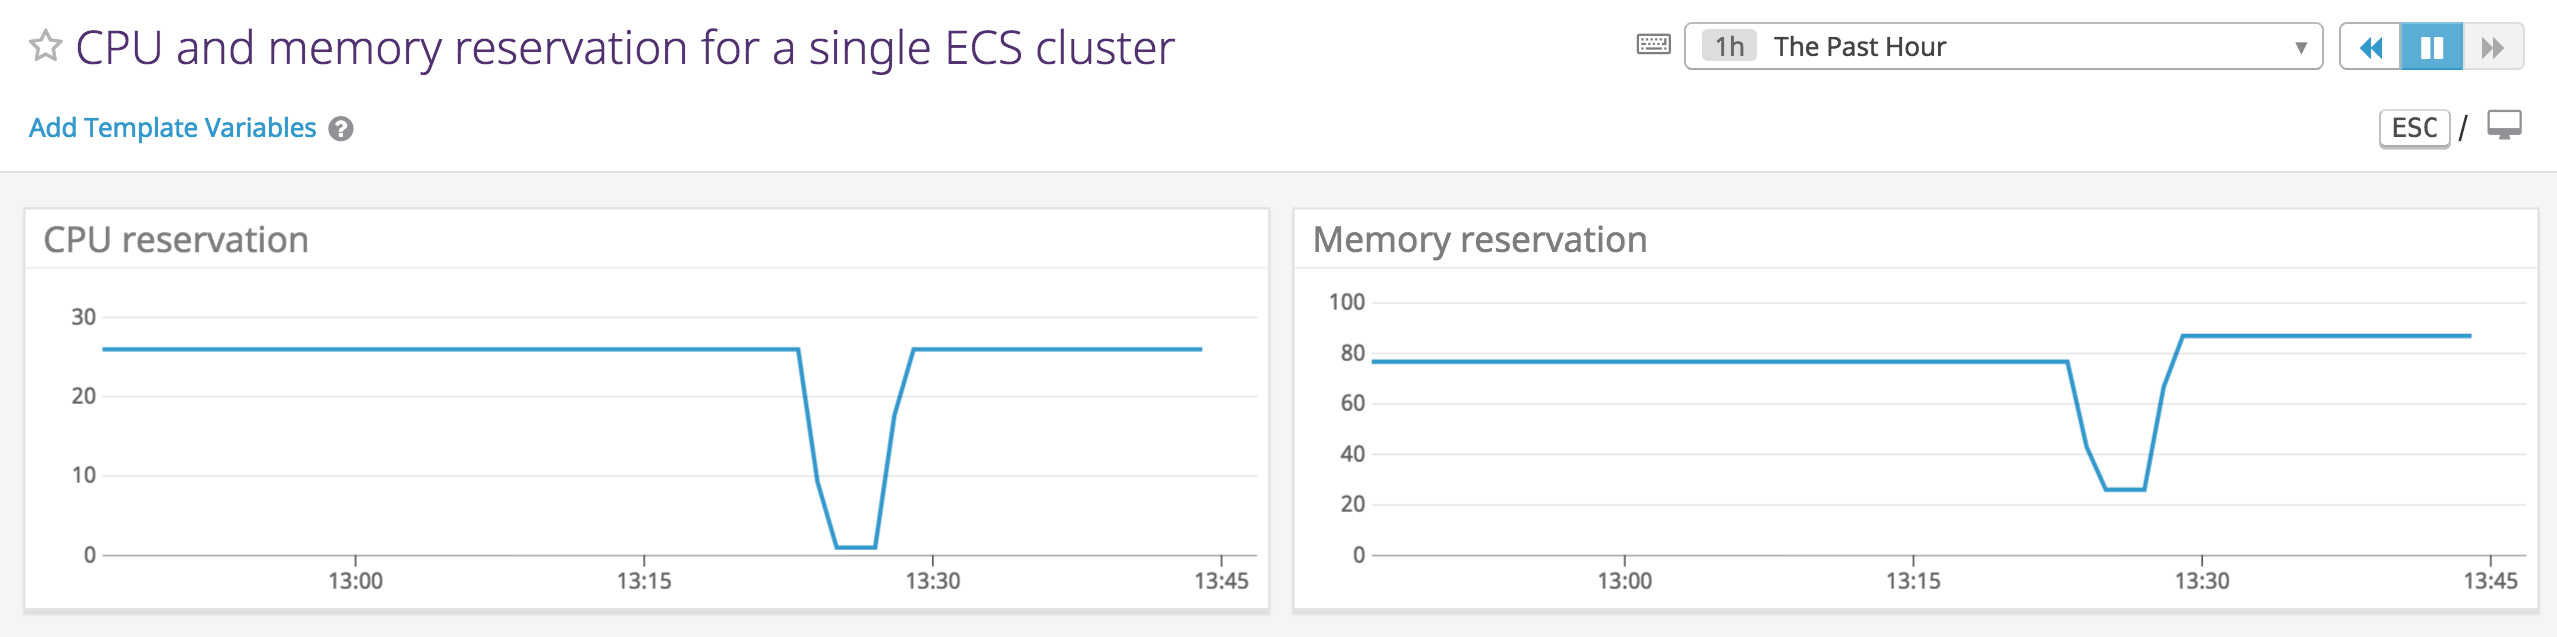This screenshot has width=2557, height=637.
Task: Click the 'Add Template Variables' link
Action: point(171,127)
